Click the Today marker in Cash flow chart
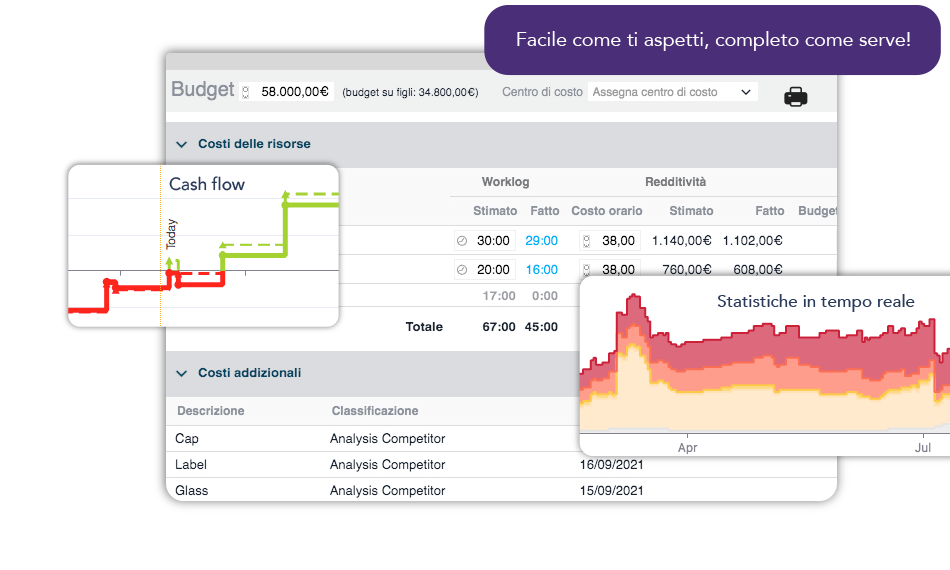Screen dimensions: 950x570 tap(171, 234)
